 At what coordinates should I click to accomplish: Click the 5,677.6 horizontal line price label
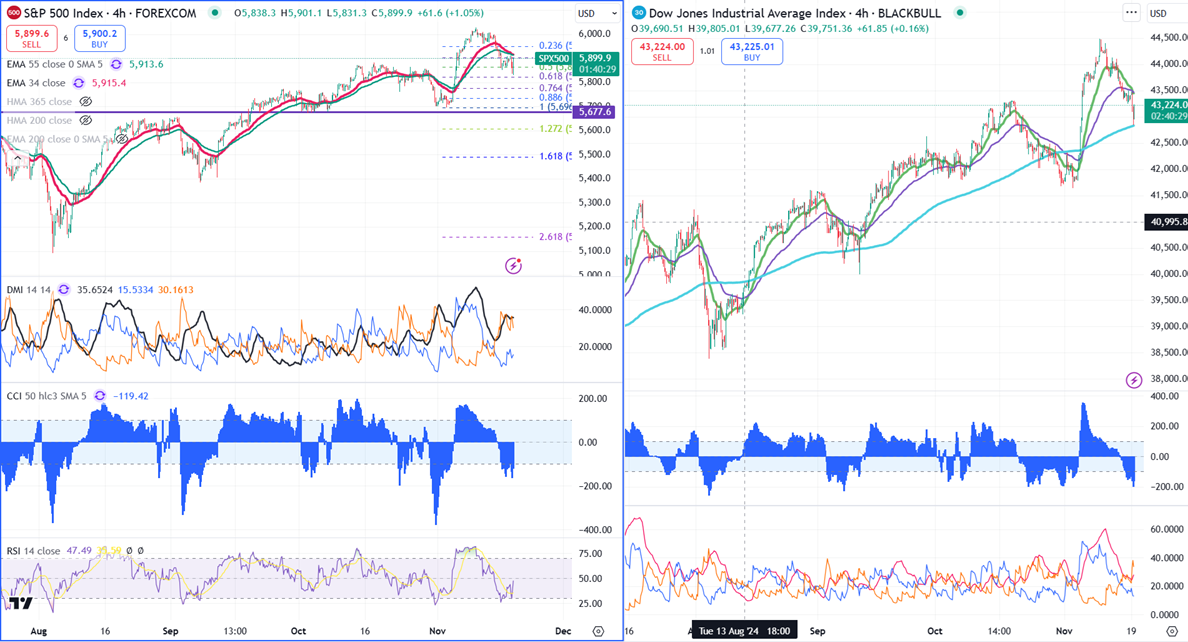[594, 112]
